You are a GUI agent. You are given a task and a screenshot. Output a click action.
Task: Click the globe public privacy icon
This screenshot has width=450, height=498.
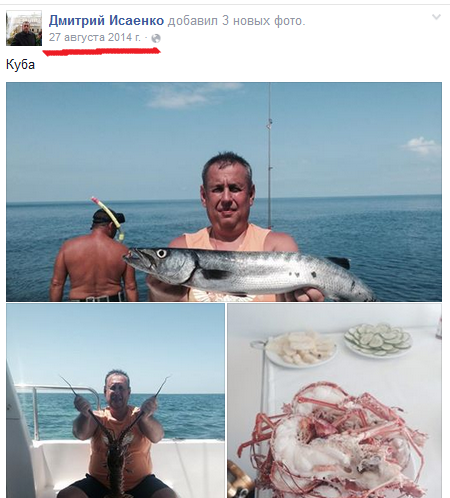click(x=156, y=38)
